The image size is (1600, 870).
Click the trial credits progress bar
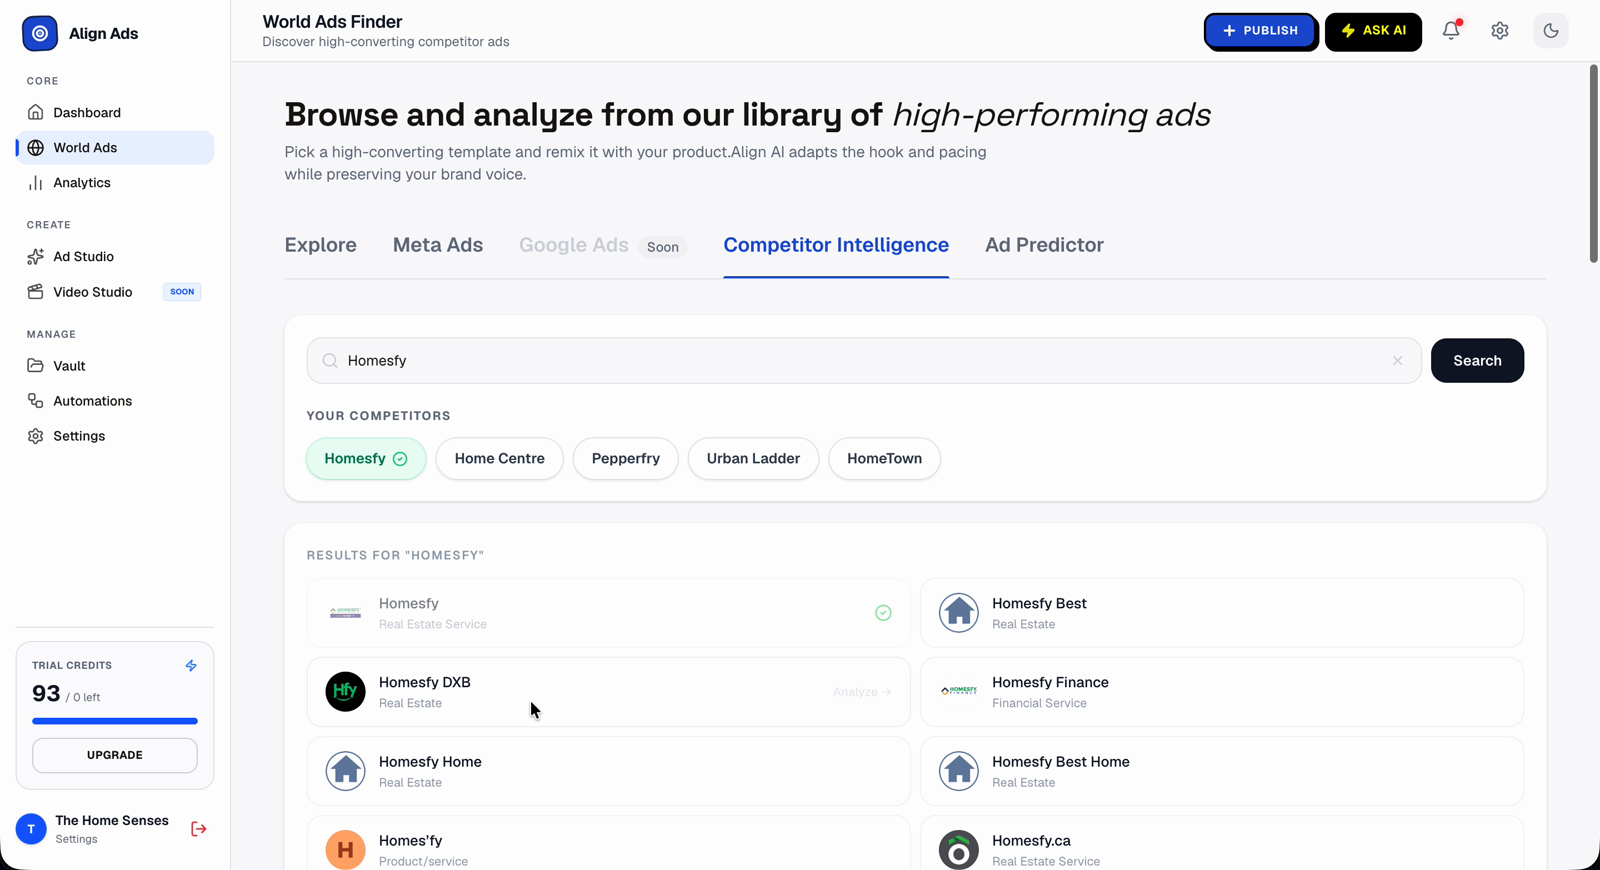pos(115,721)
